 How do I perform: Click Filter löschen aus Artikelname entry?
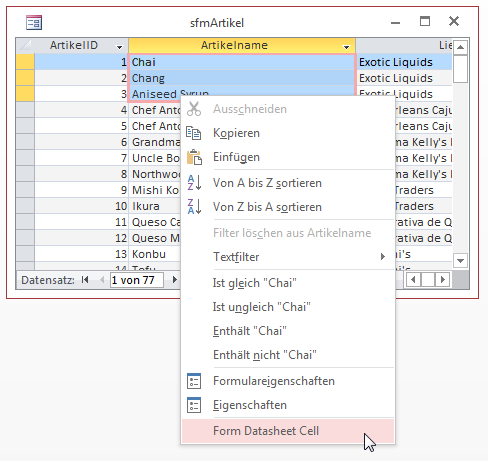coord(288,233)
